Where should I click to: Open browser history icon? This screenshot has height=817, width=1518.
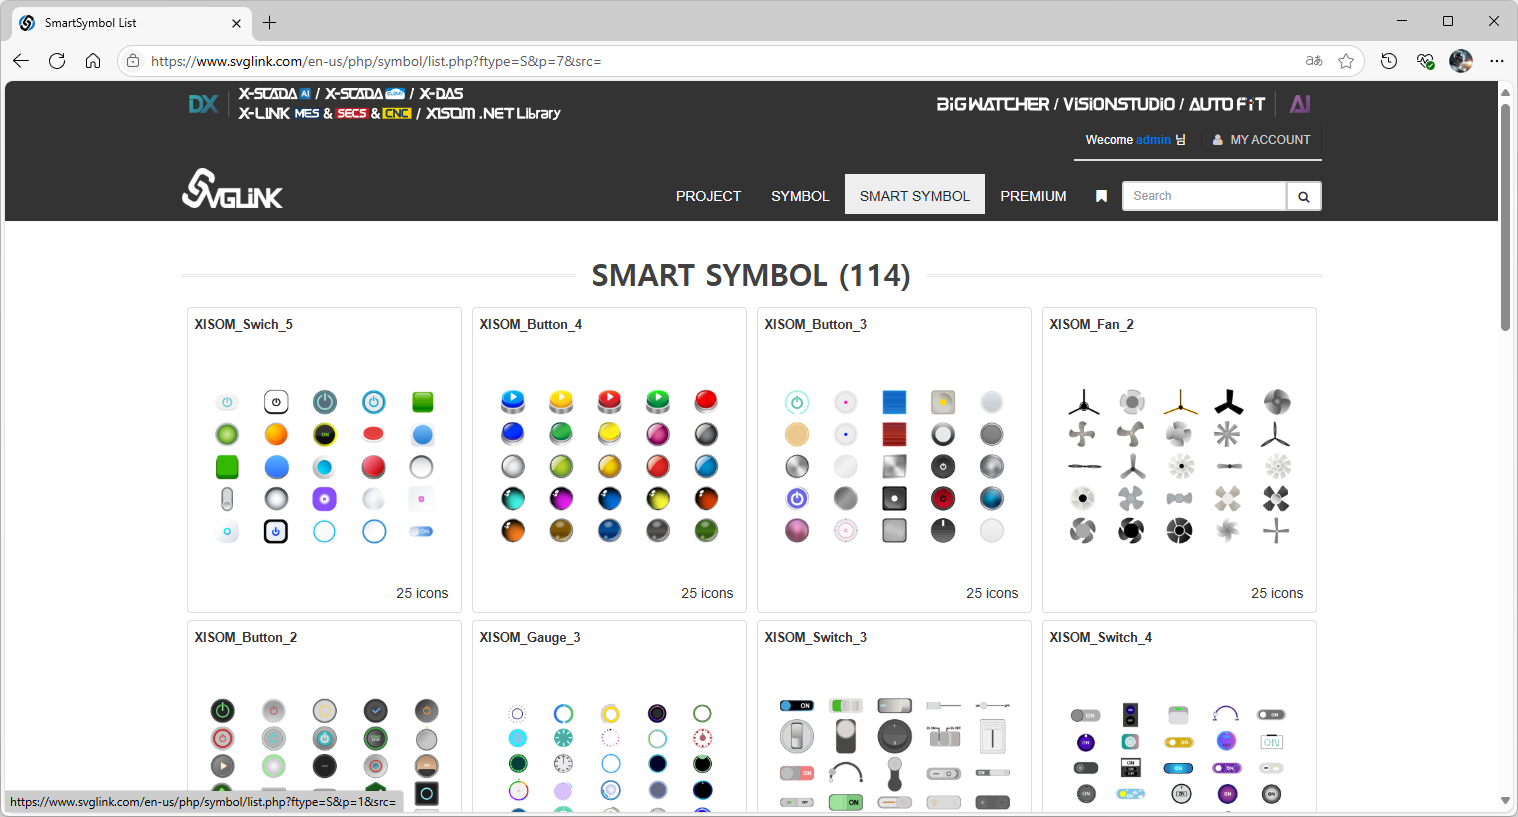(1389, 61)
